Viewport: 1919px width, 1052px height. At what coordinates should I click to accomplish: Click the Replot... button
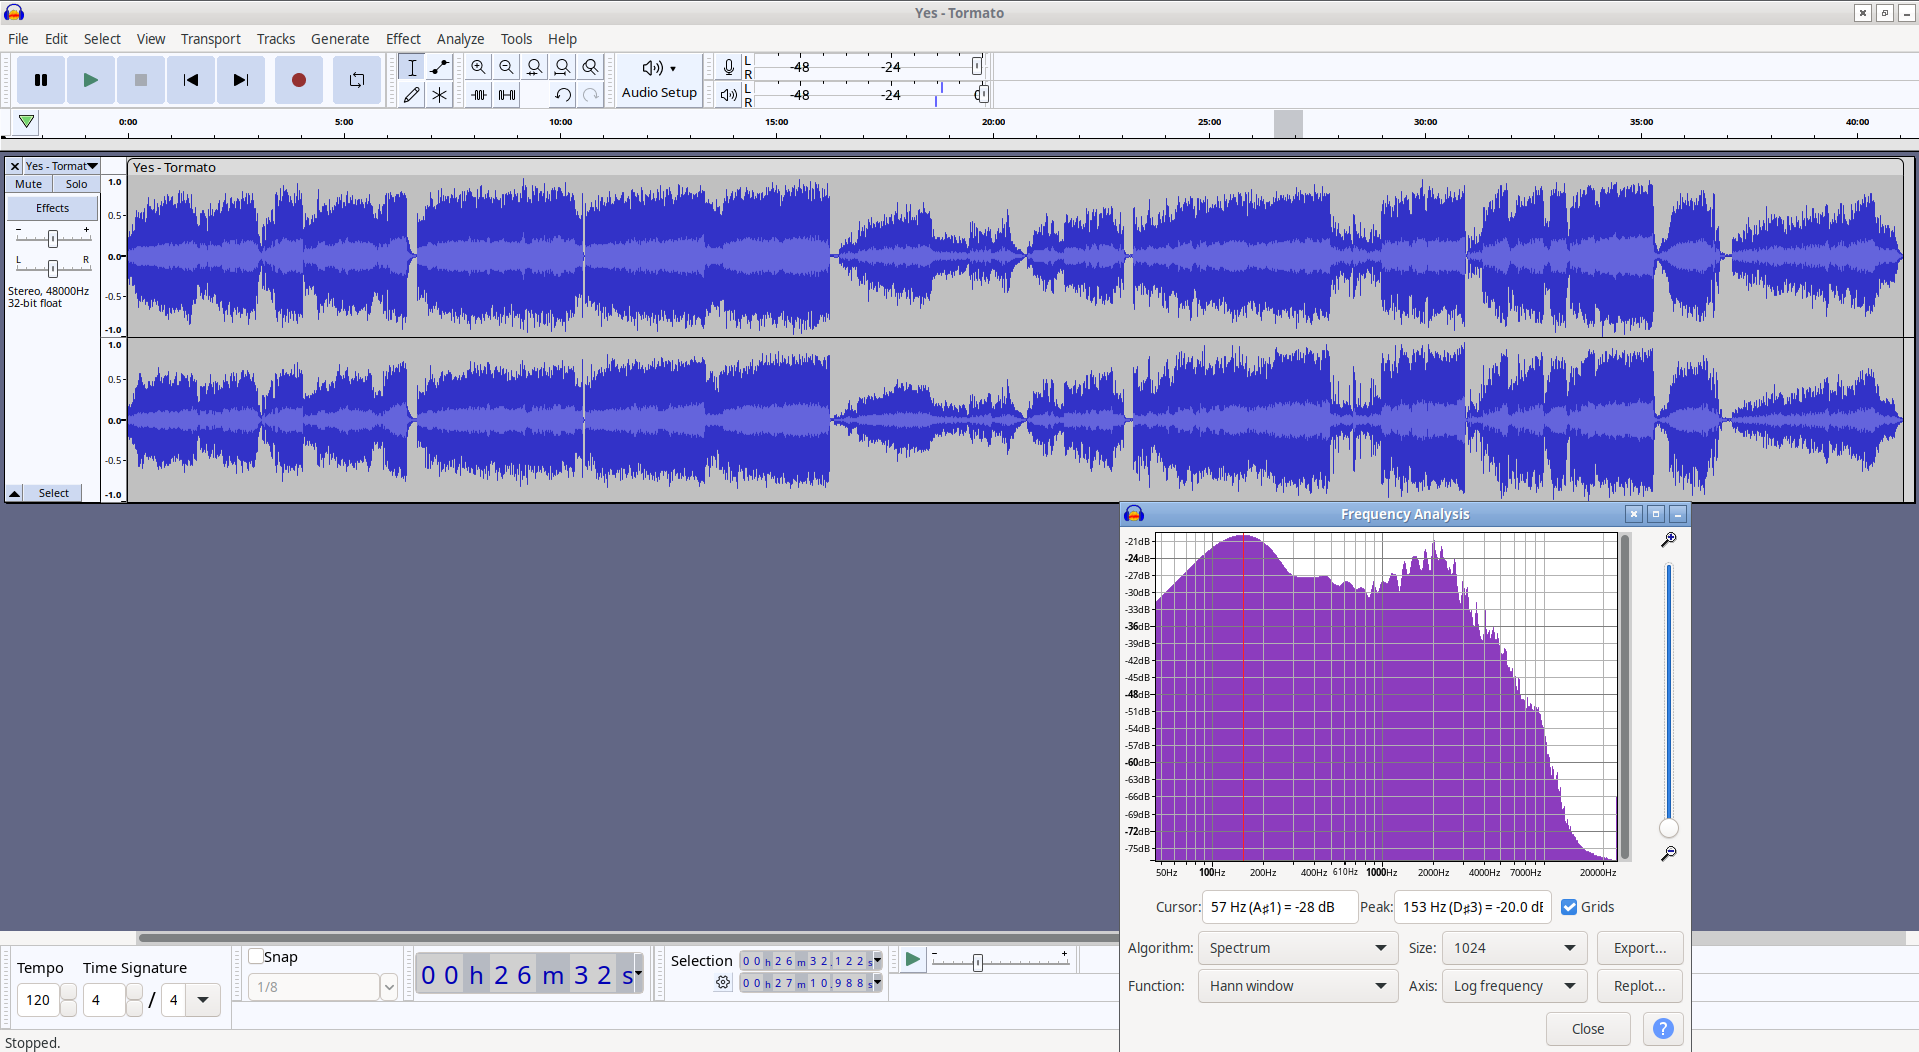pos(1640,986)
